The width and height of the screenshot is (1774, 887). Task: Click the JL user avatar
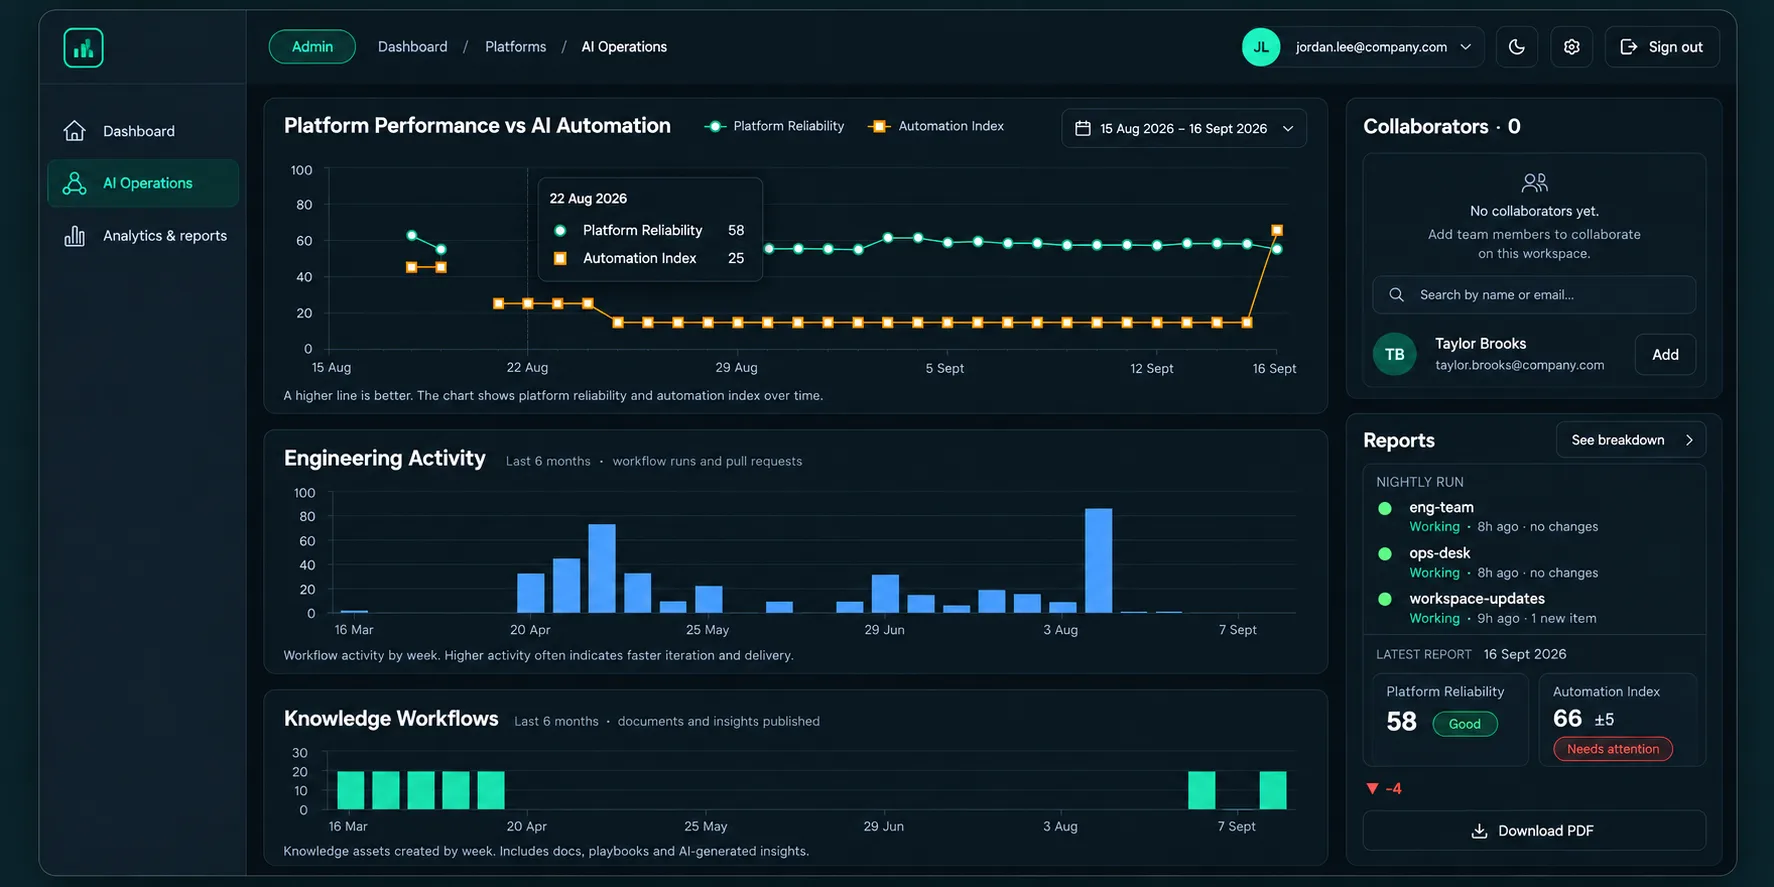click(x=1261, y=47)
